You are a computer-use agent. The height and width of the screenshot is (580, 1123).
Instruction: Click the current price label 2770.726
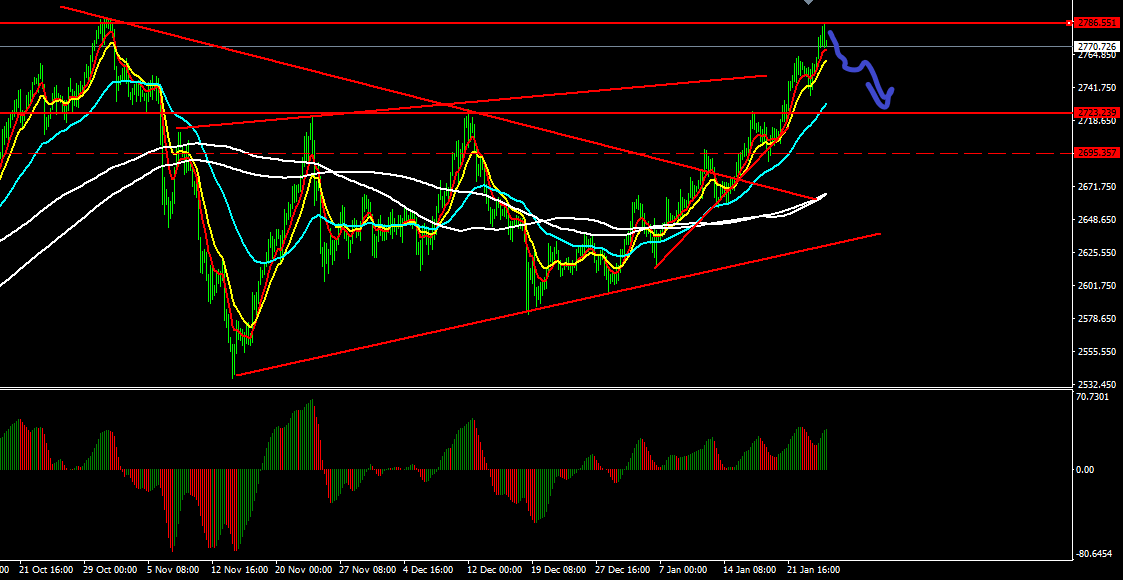pyautogui.click(x=1098, y=47)
